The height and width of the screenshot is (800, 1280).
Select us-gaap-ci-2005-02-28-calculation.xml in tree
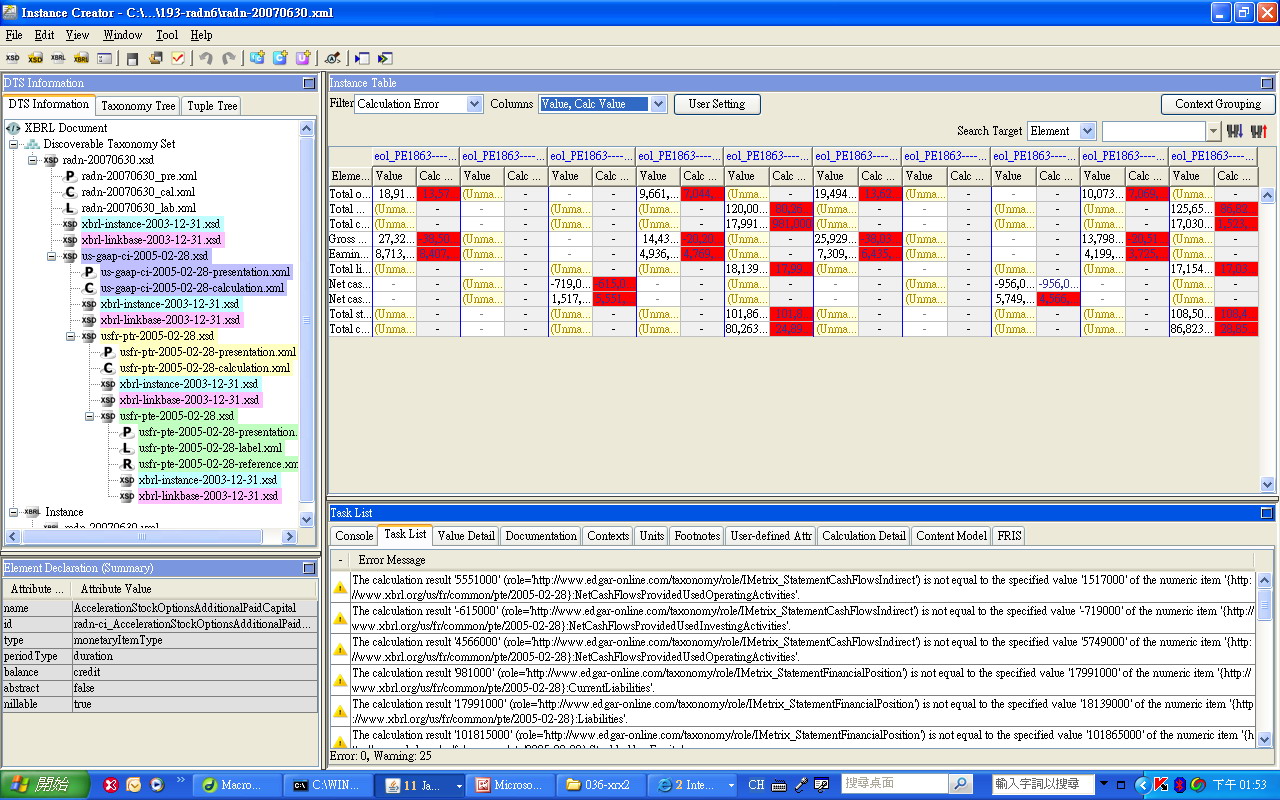click(x=192, y=288)
